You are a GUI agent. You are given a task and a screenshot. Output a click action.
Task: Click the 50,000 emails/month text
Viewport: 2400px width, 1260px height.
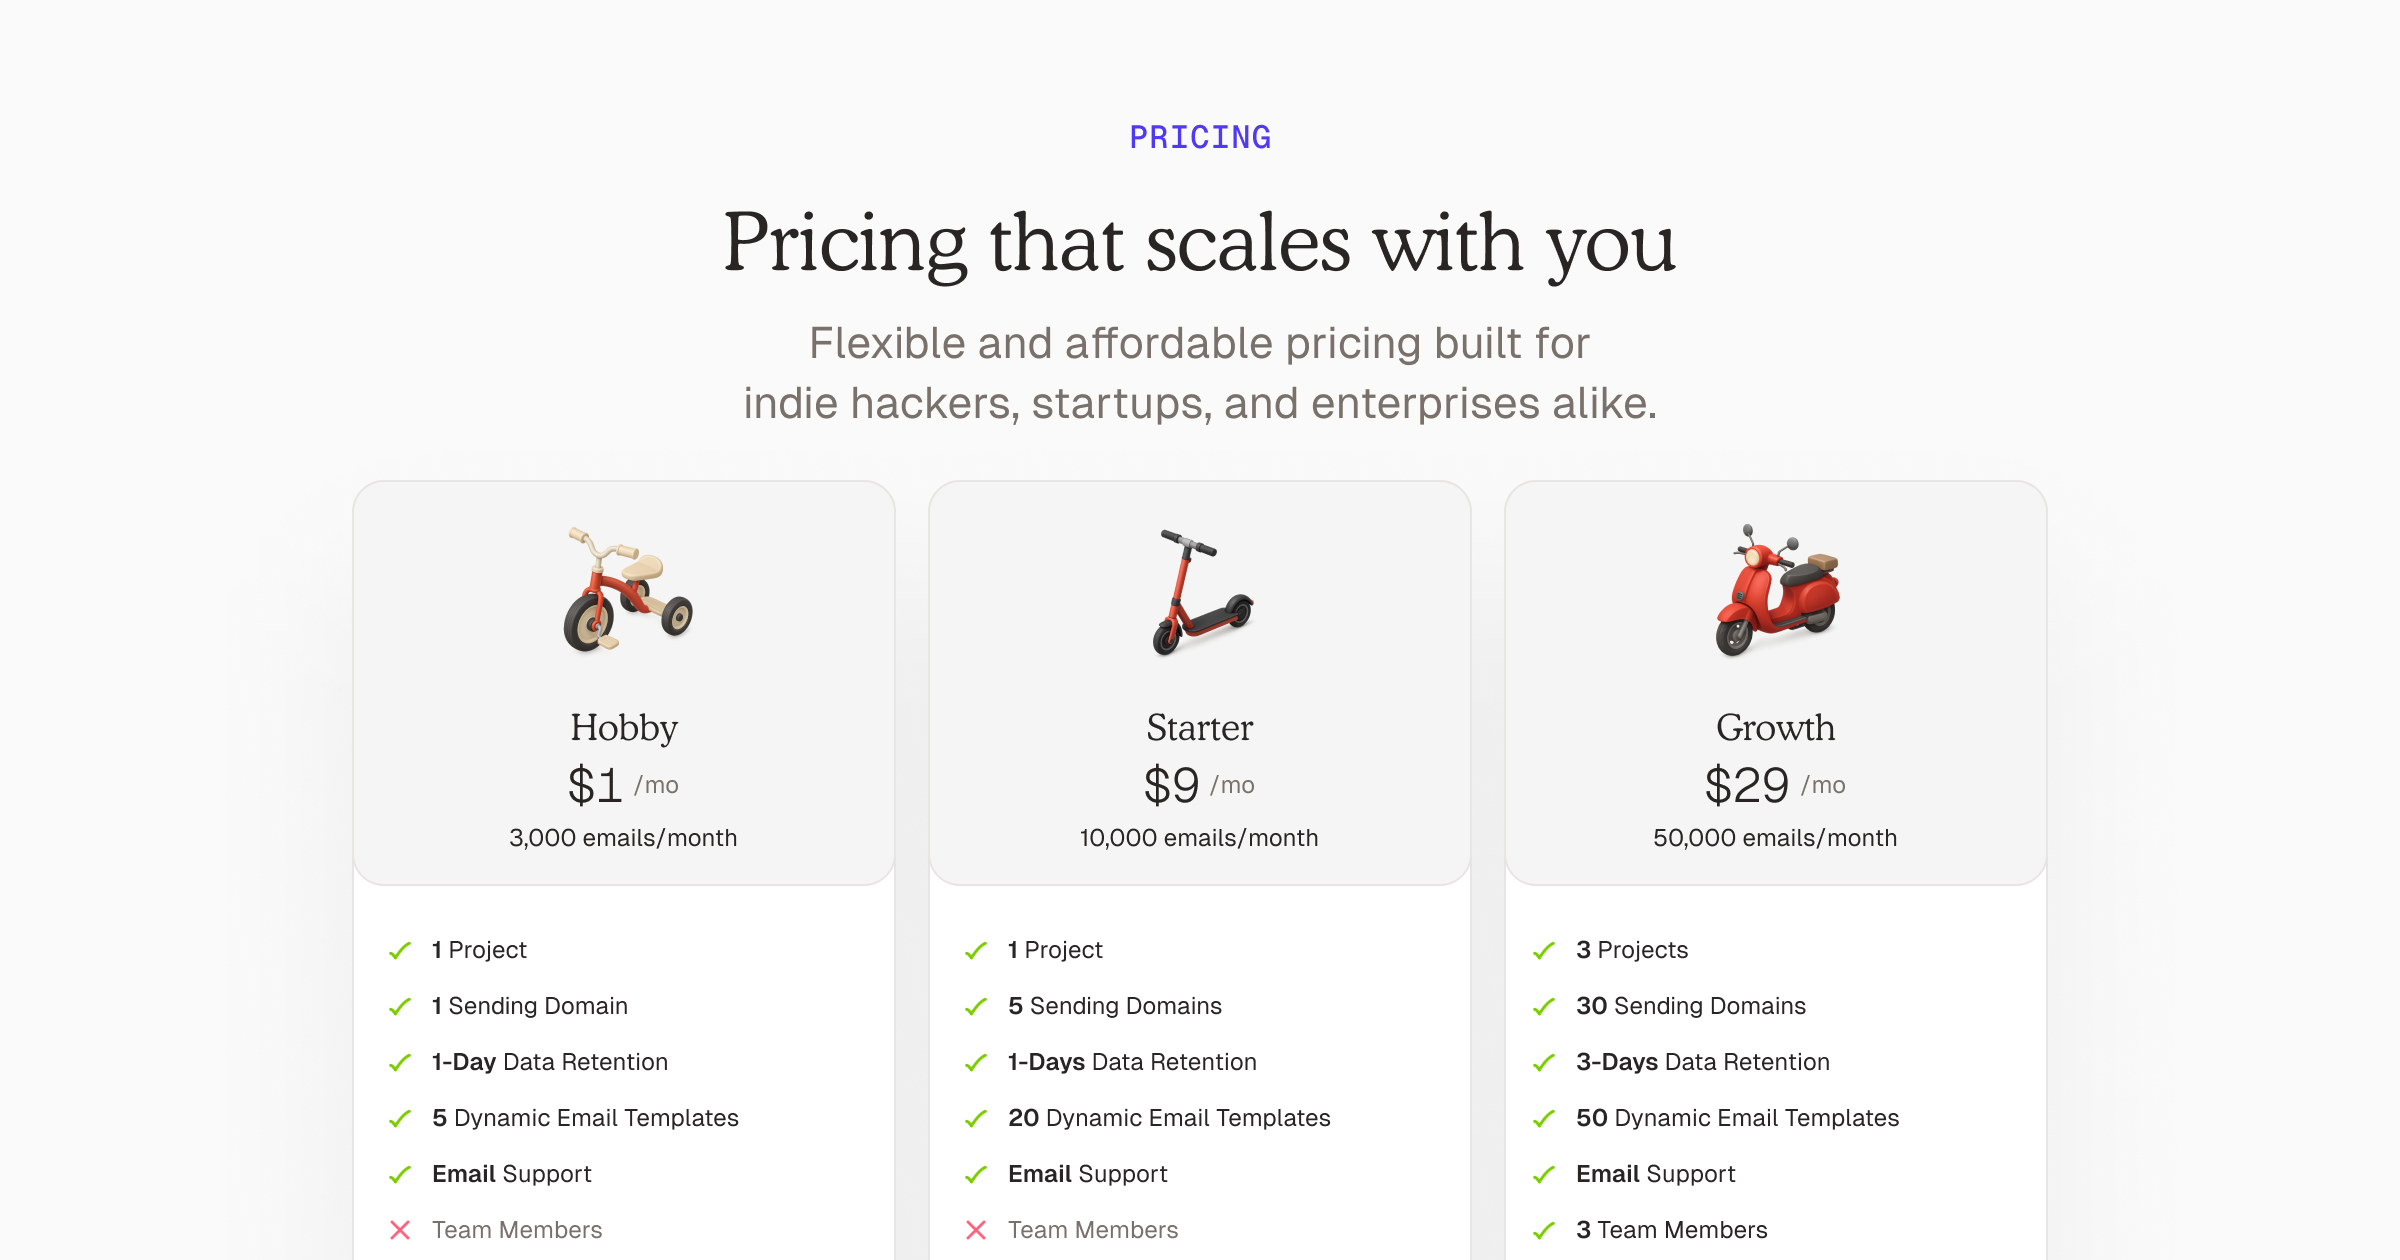1775,838
